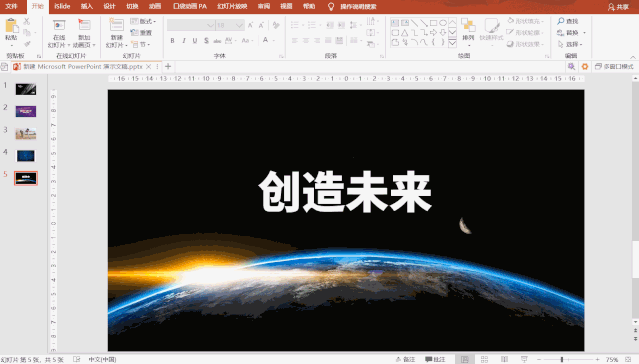Screen dimensions: 639x364
Task: Click the Reset slide button
Action: point(141,33)
